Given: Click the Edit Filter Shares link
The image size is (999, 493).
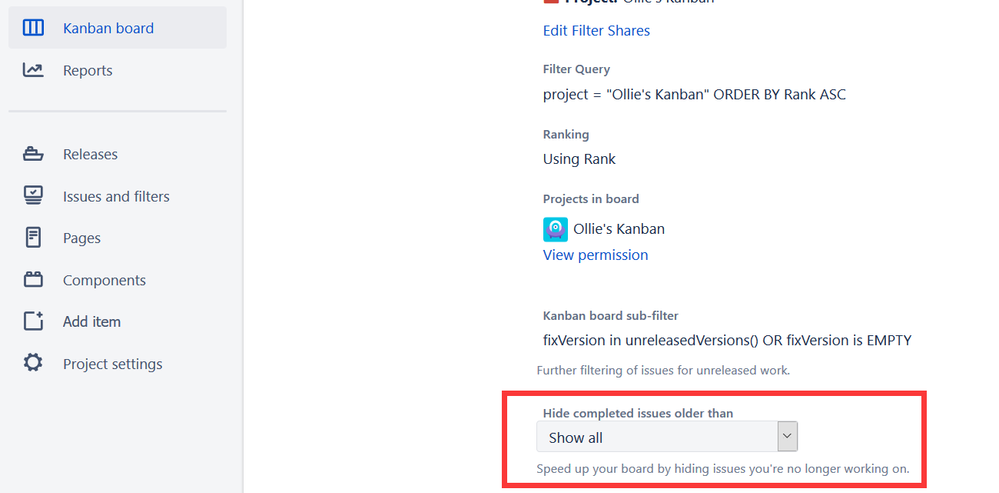Looking at the screenshot, I should coord(596,31).
